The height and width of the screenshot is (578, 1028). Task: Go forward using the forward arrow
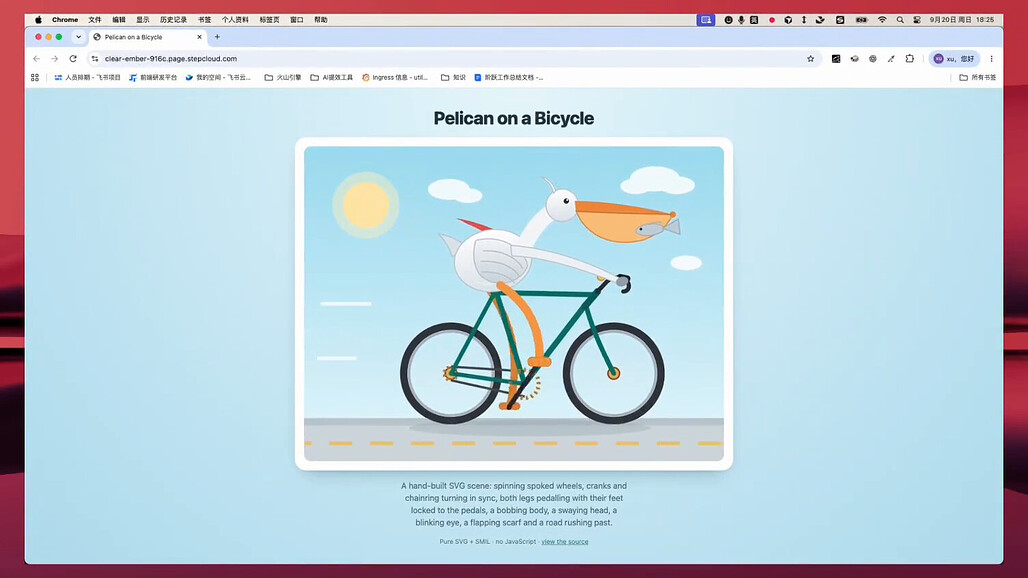(54, 59)
